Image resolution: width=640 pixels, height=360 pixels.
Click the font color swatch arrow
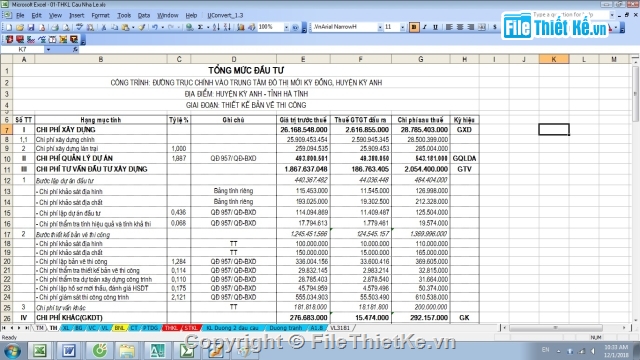click(x=616, y=28)
